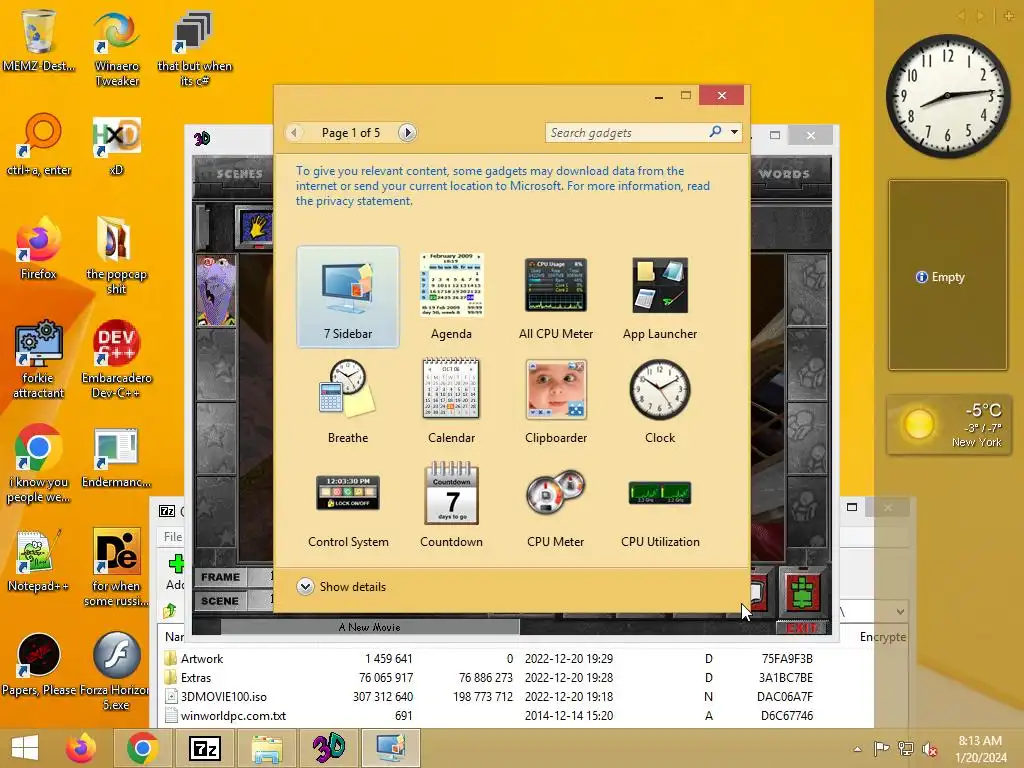Open the 7-Zip path dropdown arrow

pos(900,612)
